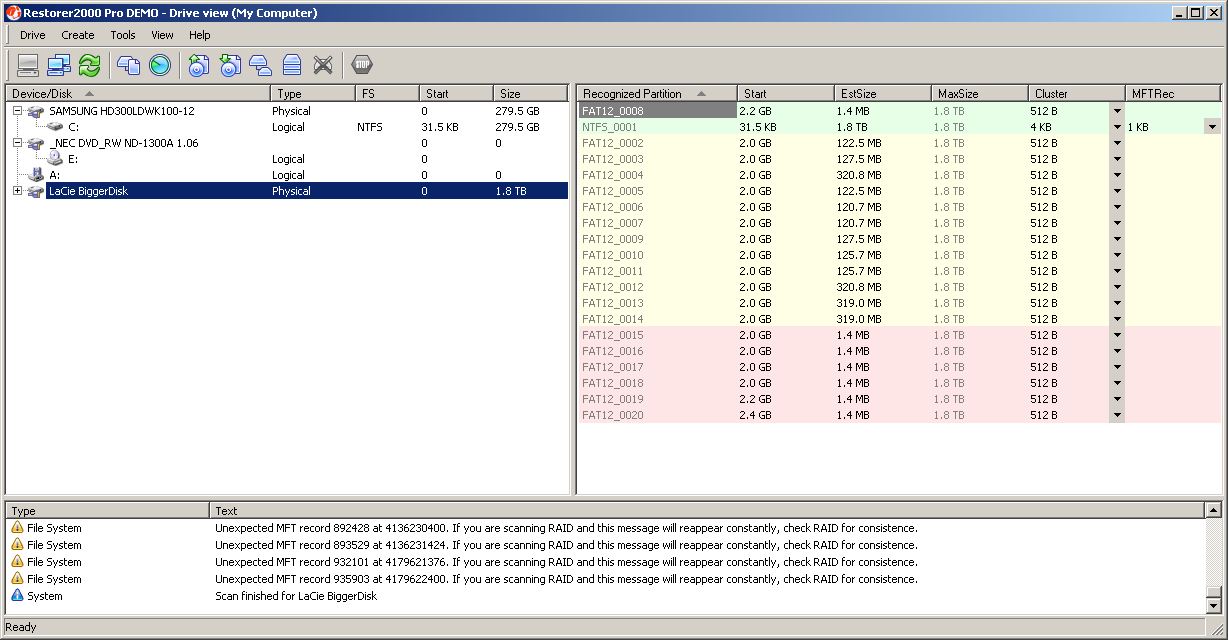
Task: Click log panel scrollbar up arrow
Action: click(x=1214, y=511)
